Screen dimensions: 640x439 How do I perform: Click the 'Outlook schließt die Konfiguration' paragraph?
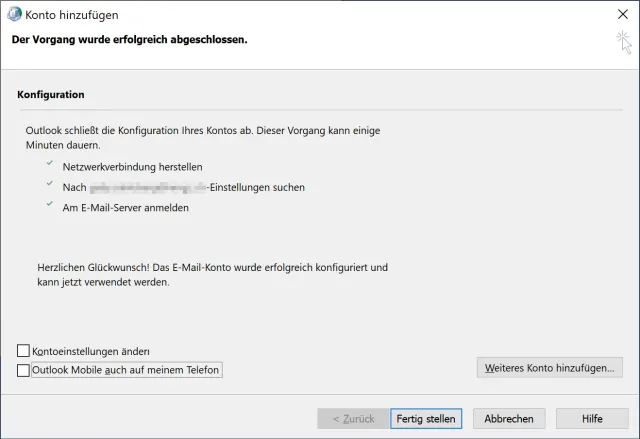point(203,137)
